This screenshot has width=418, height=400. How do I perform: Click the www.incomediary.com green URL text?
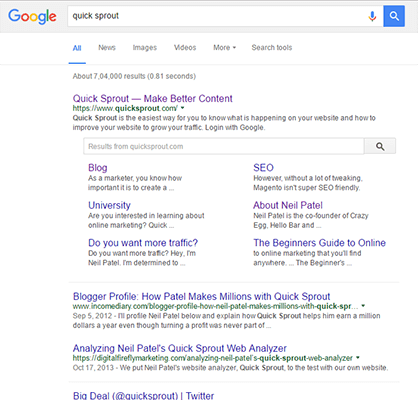click(x=215, y=306)
